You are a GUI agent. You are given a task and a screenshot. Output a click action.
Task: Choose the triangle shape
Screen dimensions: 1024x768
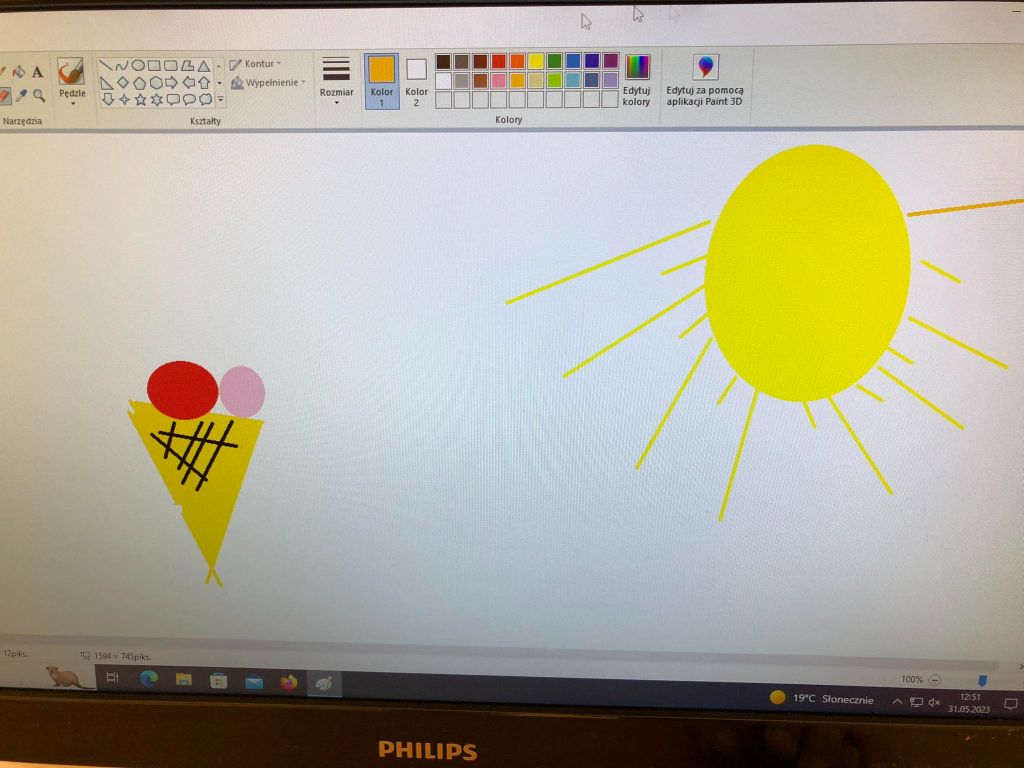tap(204, 66)
